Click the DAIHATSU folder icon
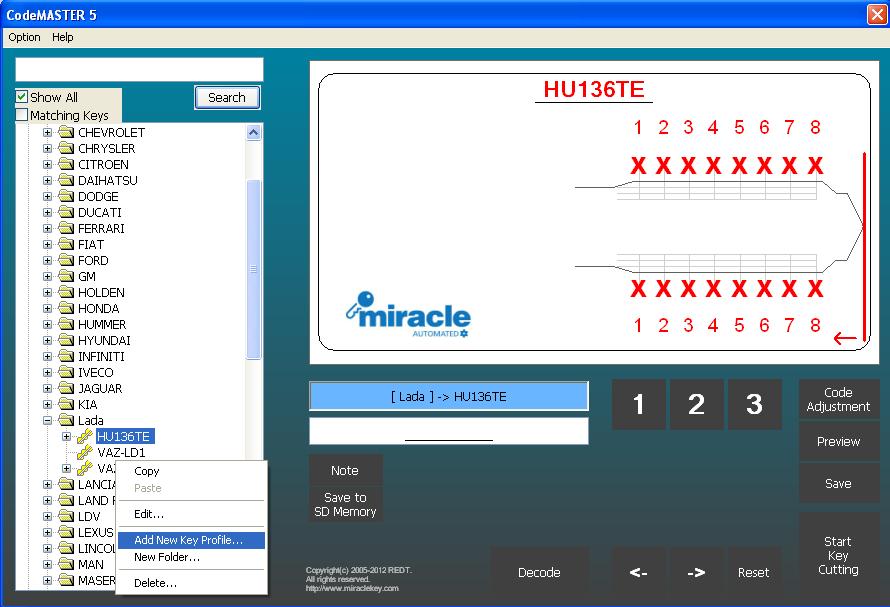 point(66,180)
